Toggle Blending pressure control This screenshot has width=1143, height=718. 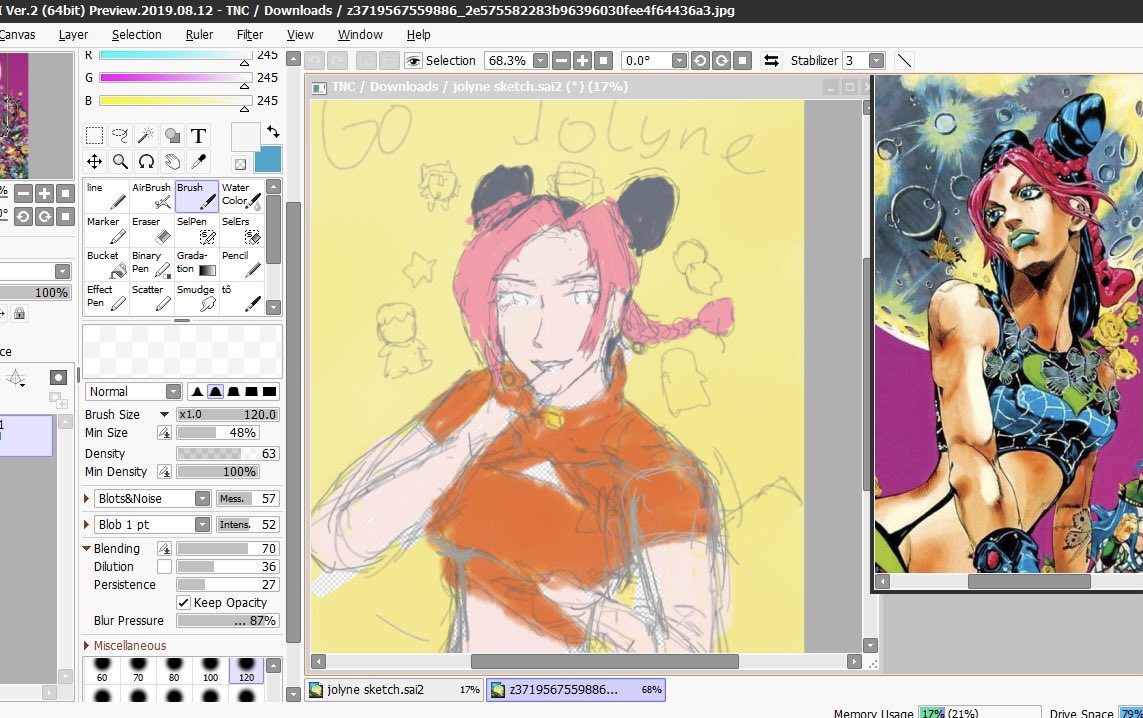(x=164, y=548)
